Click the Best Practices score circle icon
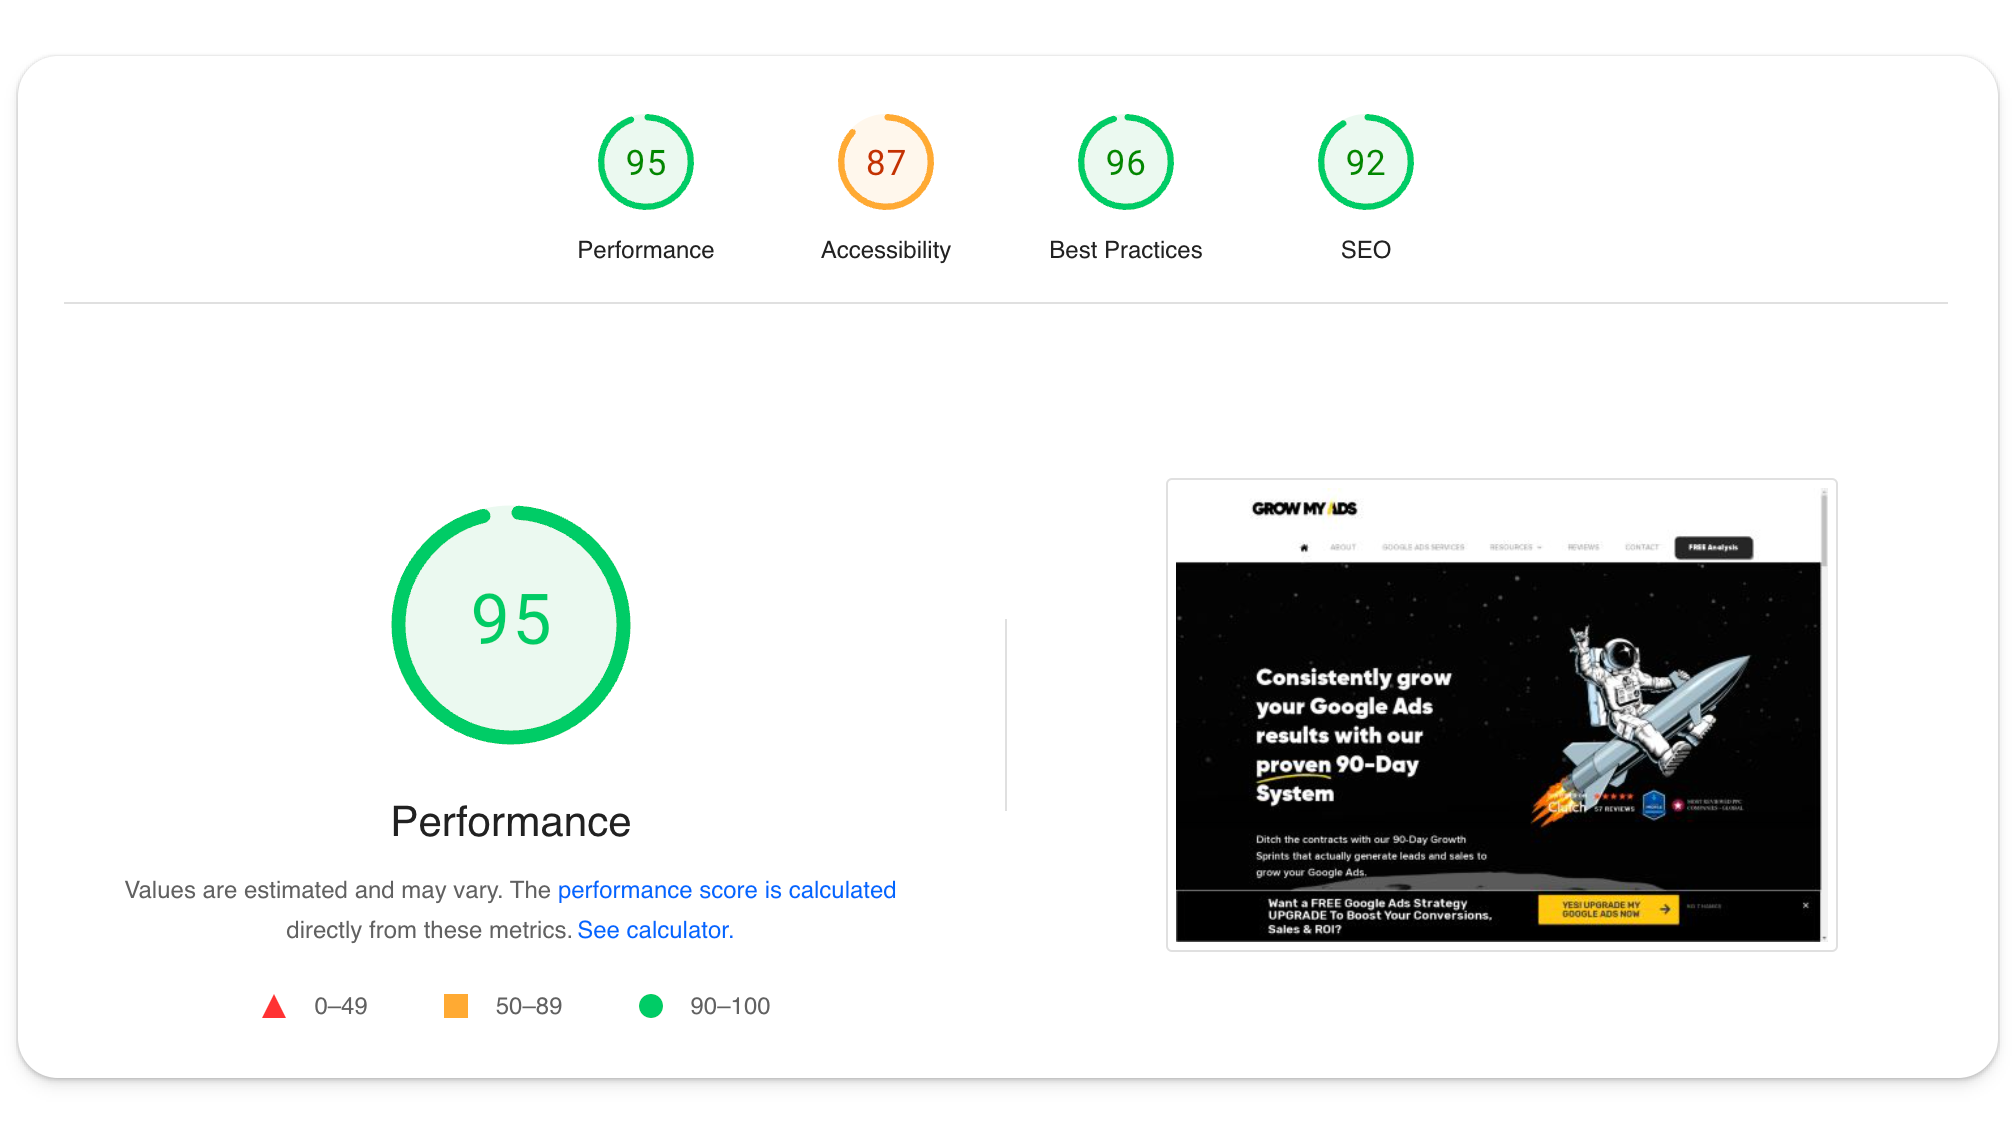This screenshot has width=2016, height=1134. pos(1126,162)
